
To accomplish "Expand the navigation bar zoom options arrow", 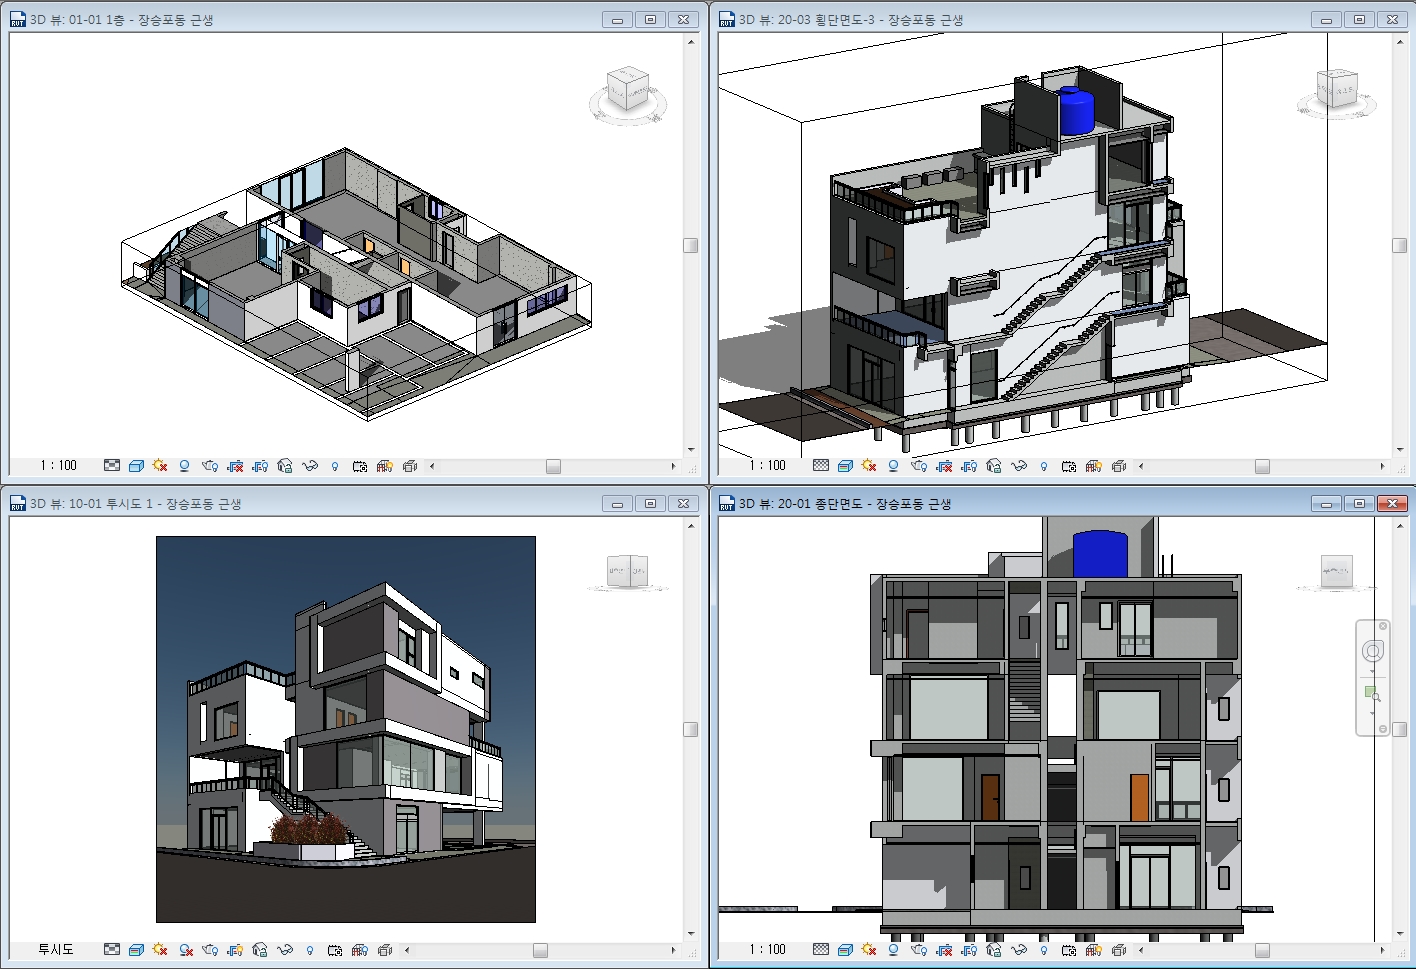I will tap(1372, 713).
